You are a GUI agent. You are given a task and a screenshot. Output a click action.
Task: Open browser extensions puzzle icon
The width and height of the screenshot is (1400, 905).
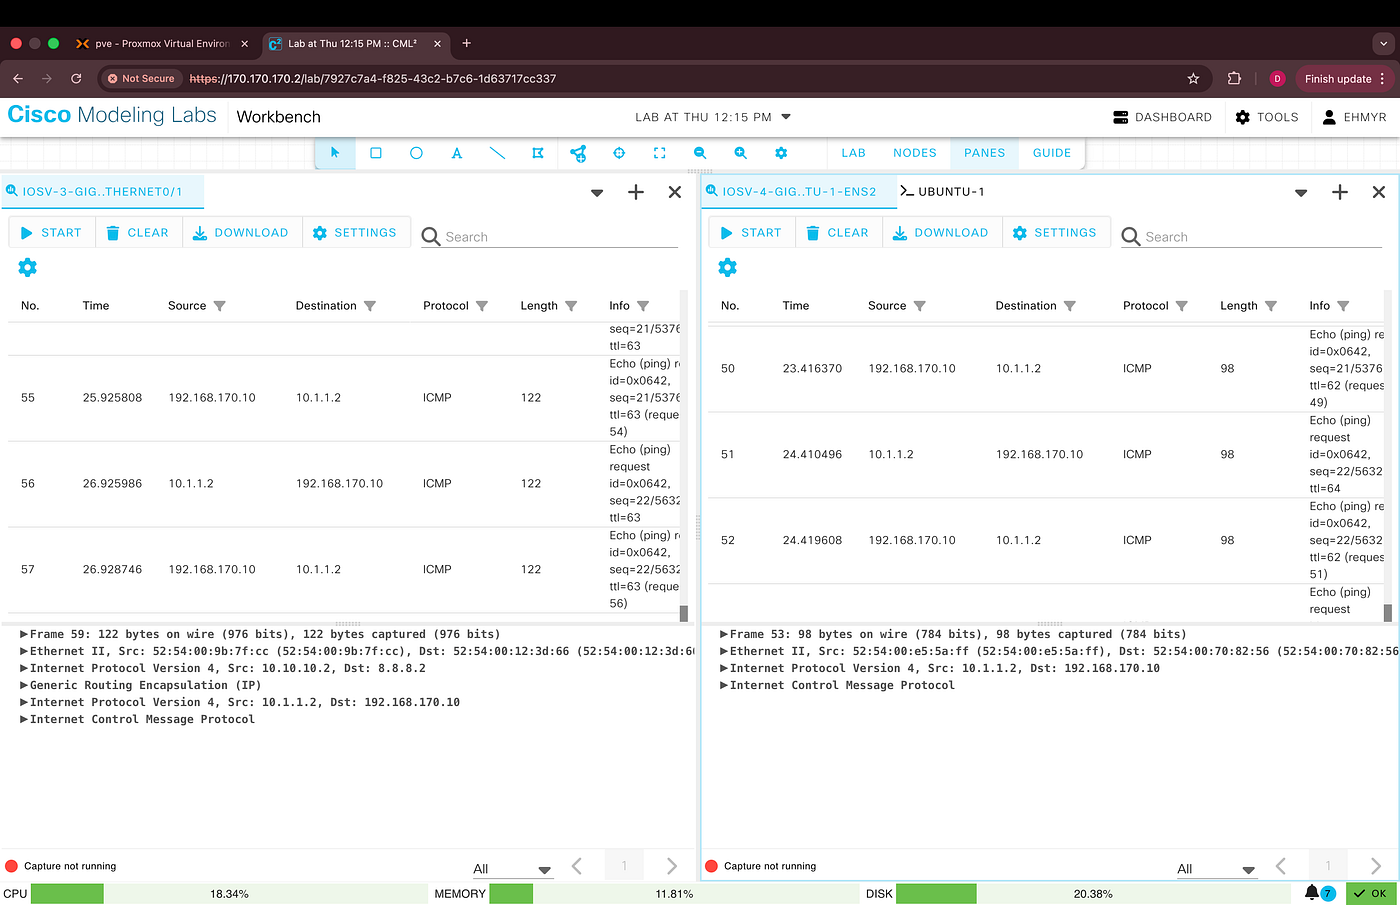coord(1234,78)
